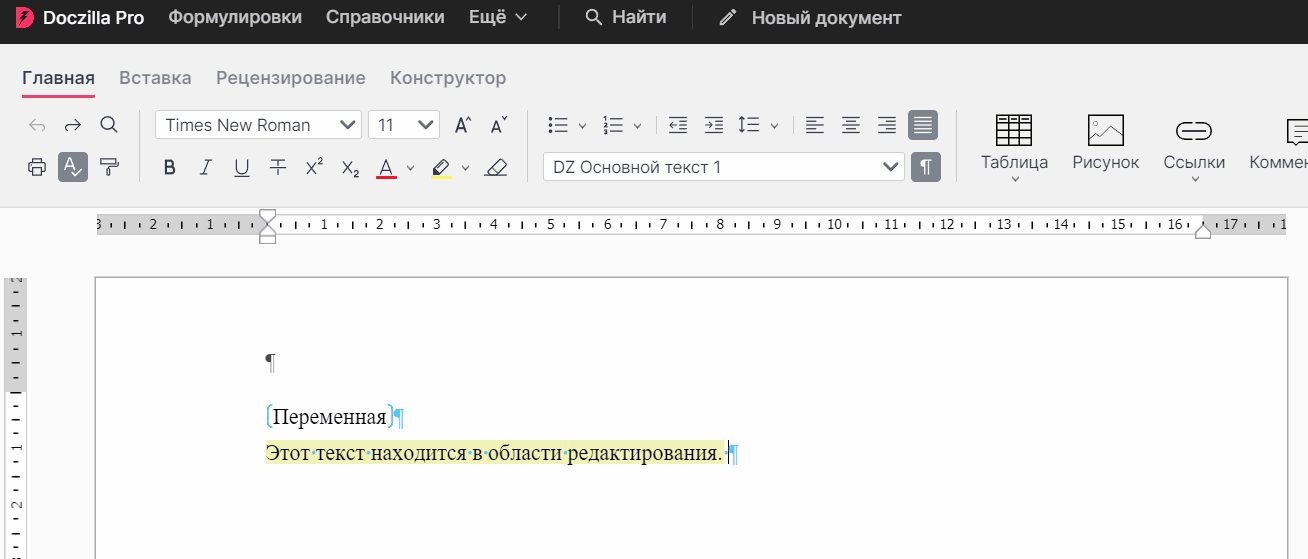The width and height of the screenshot is (1308, 559).
Task: Open the Справочники menu
Action: tap(385, 18)
